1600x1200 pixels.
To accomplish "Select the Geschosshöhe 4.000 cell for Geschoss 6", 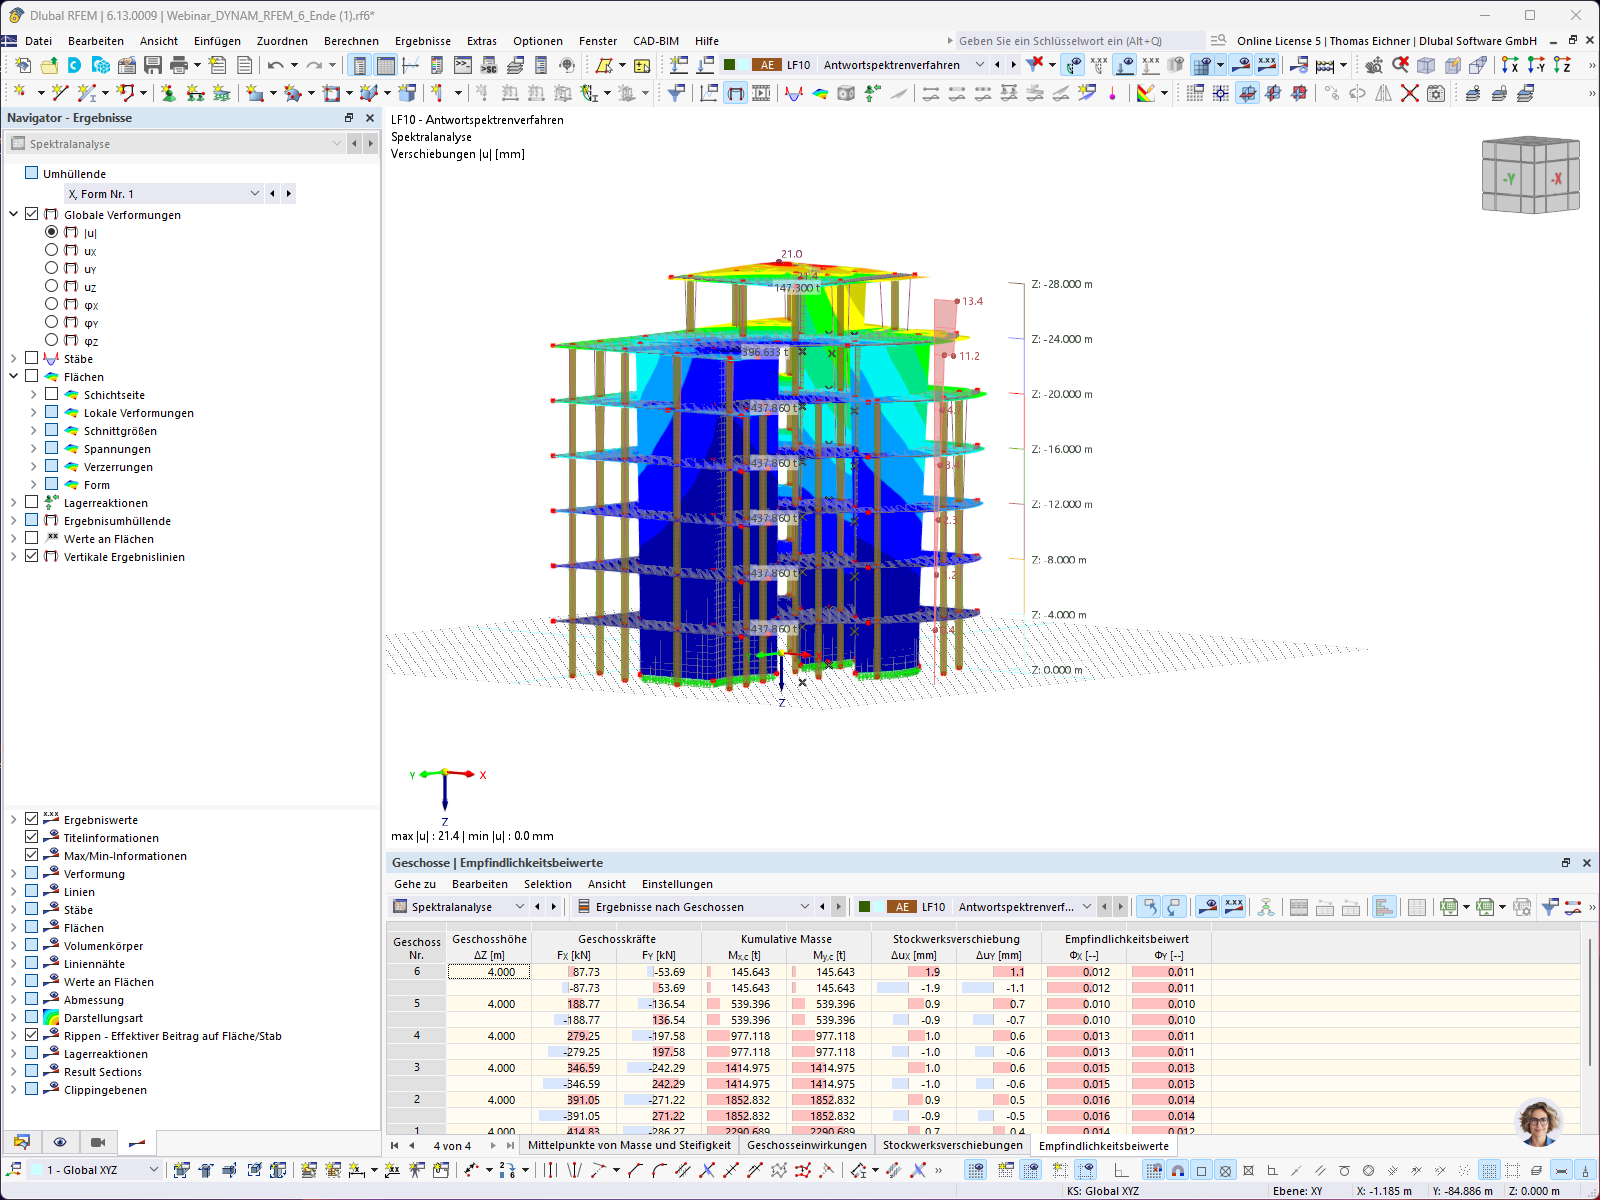I will [489, 972].
